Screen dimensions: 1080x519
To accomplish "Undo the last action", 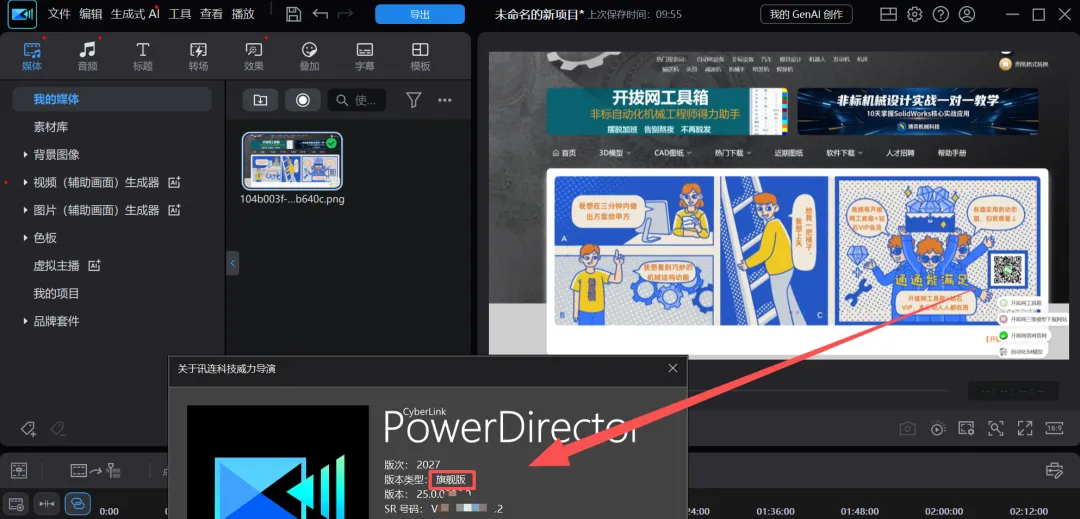I will tap(320, 14).
